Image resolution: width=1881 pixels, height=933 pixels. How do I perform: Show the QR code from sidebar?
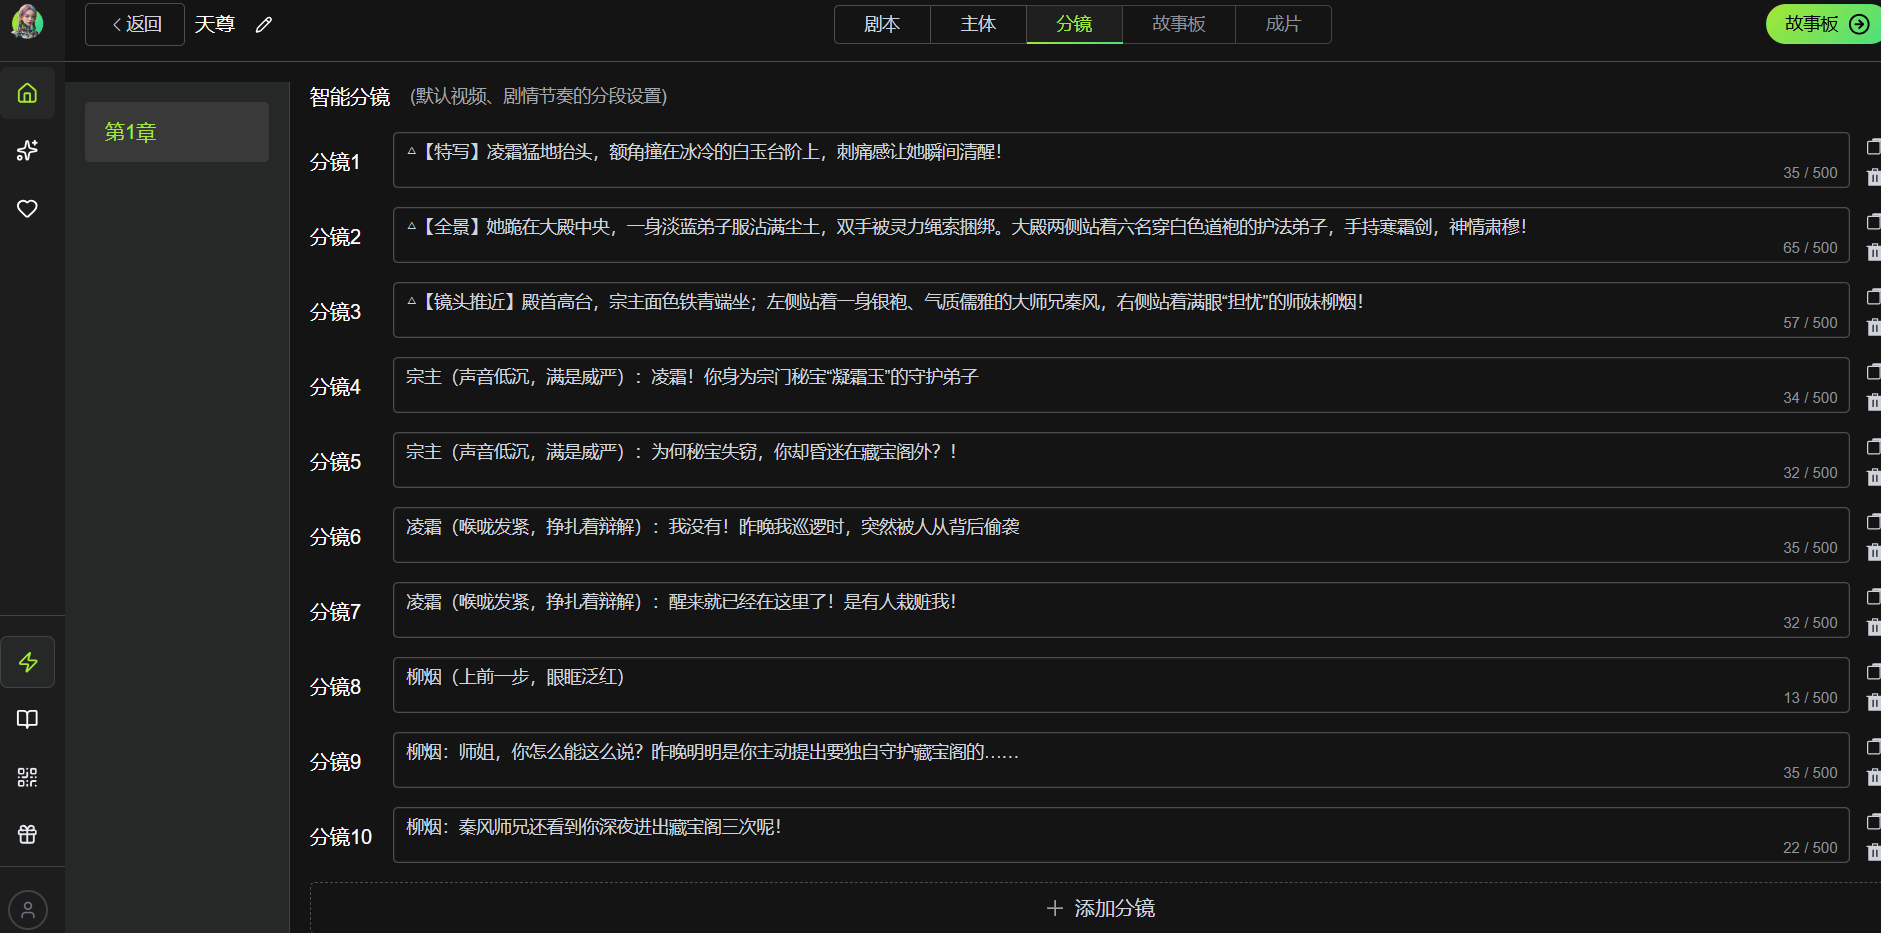tap(27, 777)
